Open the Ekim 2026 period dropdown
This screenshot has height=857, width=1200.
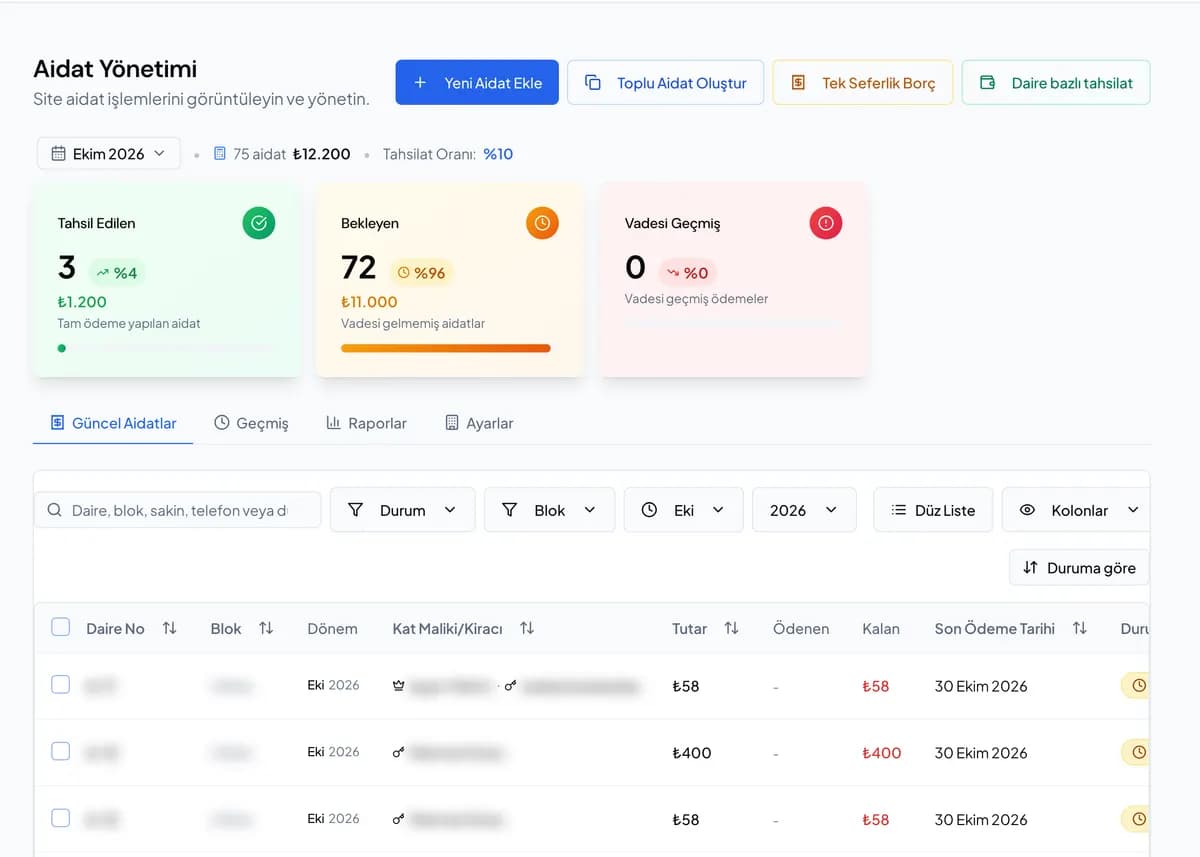point(109,154)
